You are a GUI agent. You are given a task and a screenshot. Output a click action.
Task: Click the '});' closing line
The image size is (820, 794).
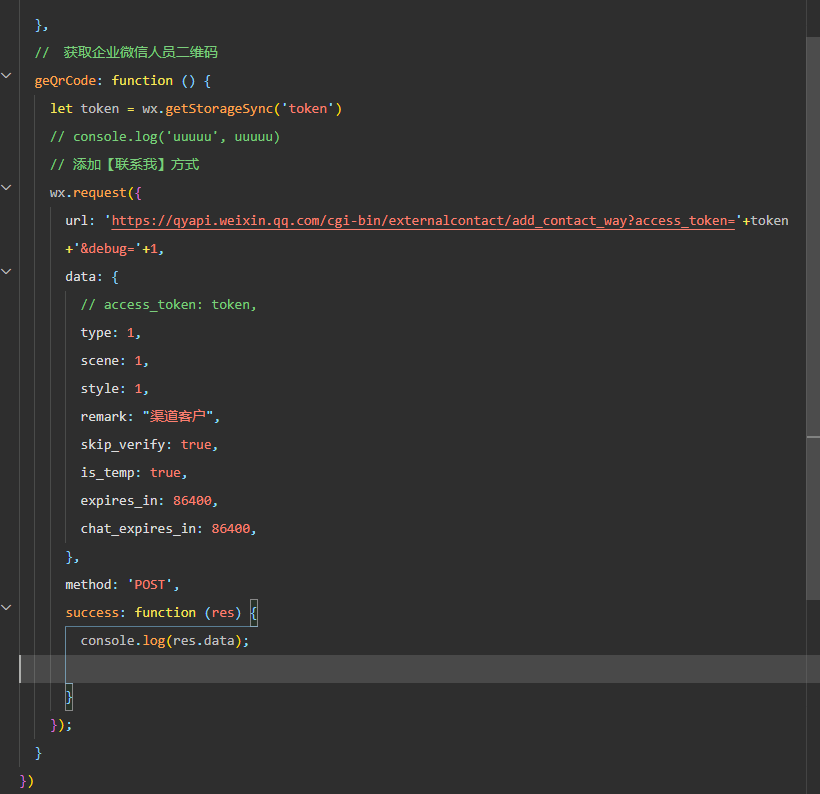61,725
